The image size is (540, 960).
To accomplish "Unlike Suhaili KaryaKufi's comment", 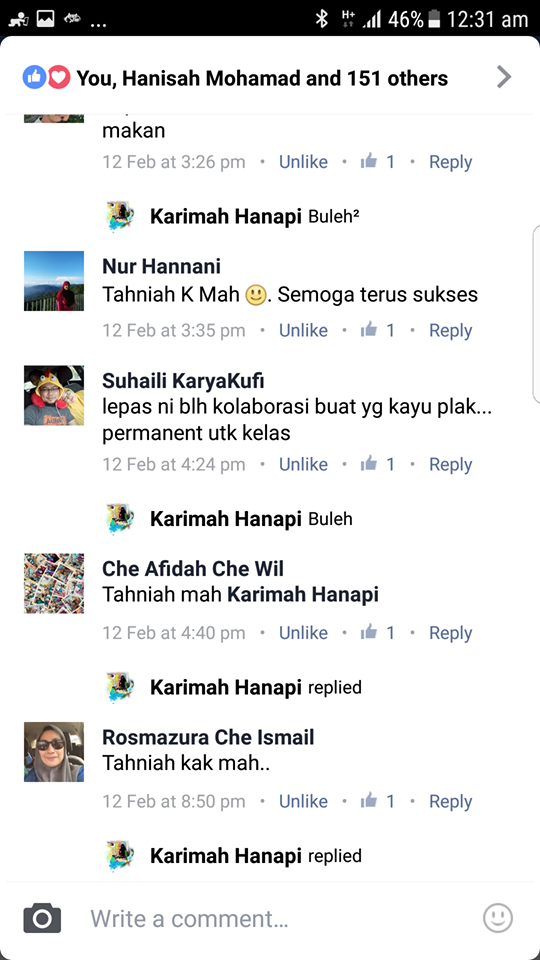I will click(x=303, y=465).
